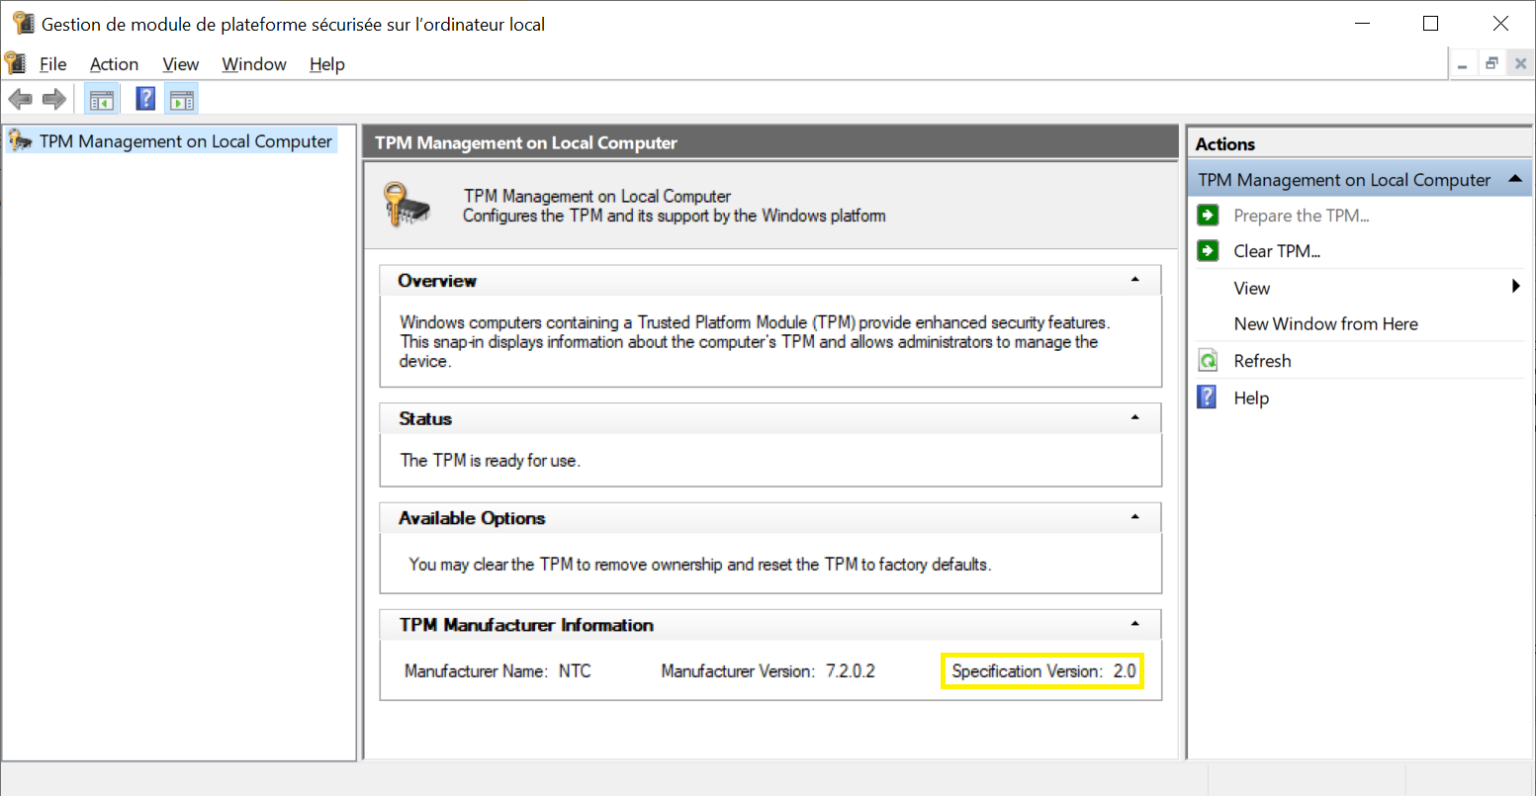The image size is (1536, 796).
Task: Open the File menu
Action: pyautogui.click(x=53, y=64)
